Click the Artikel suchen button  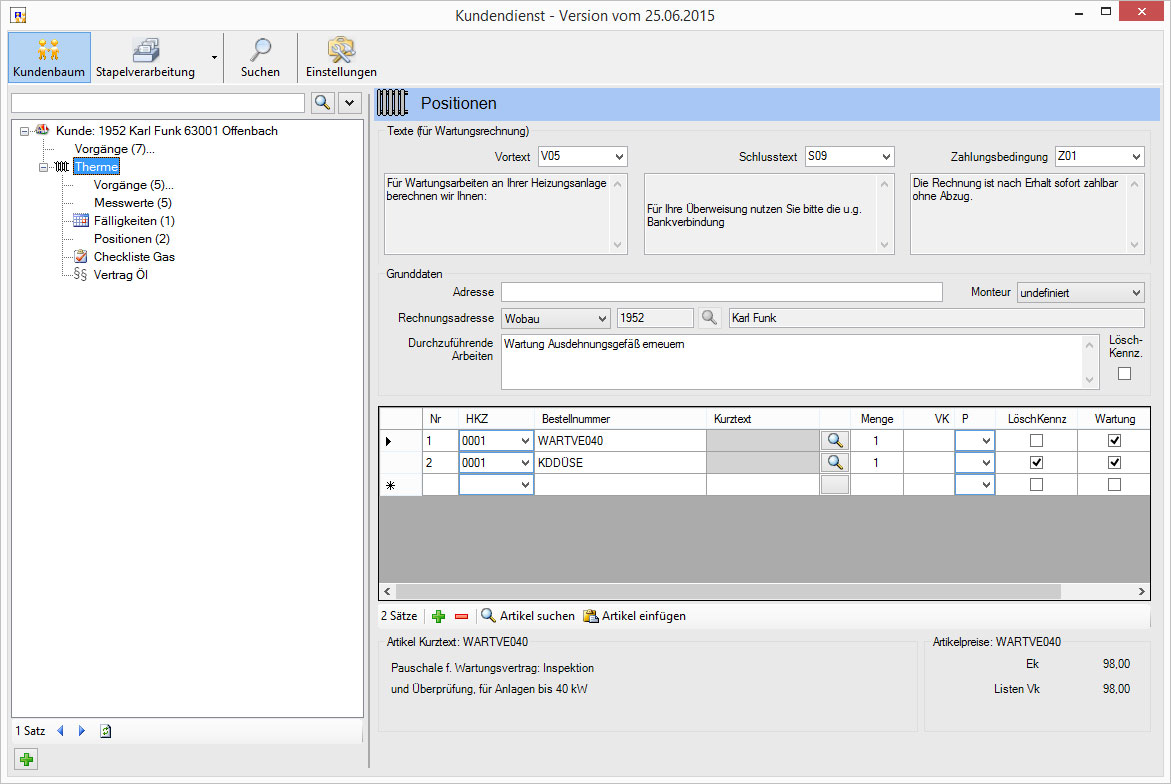(528, 617)
